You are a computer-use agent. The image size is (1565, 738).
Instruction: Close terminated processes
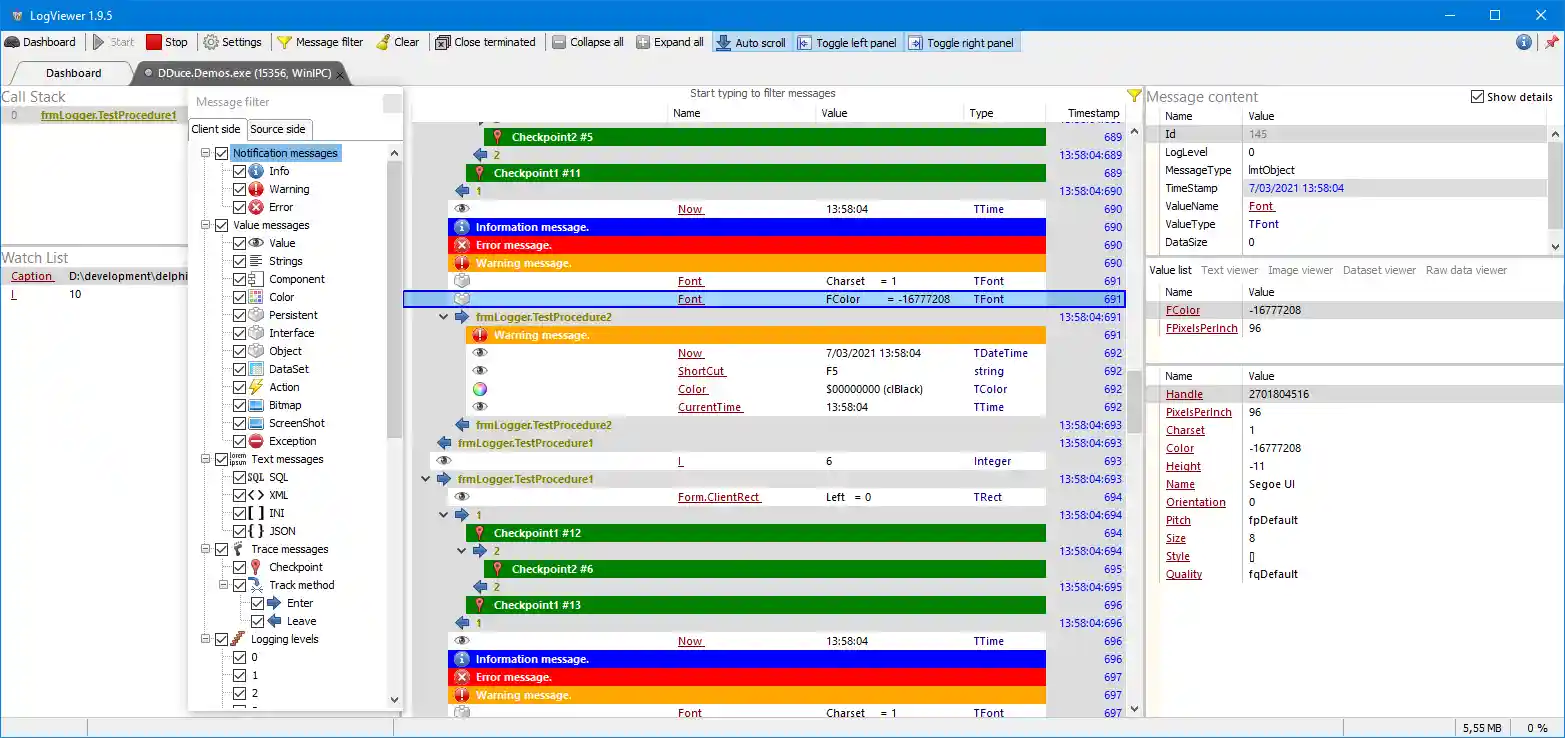point(486,42)
